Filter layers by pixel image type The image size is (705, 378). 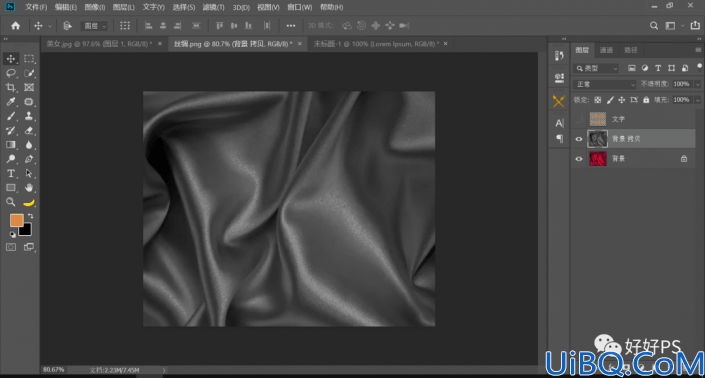[632, 68]
